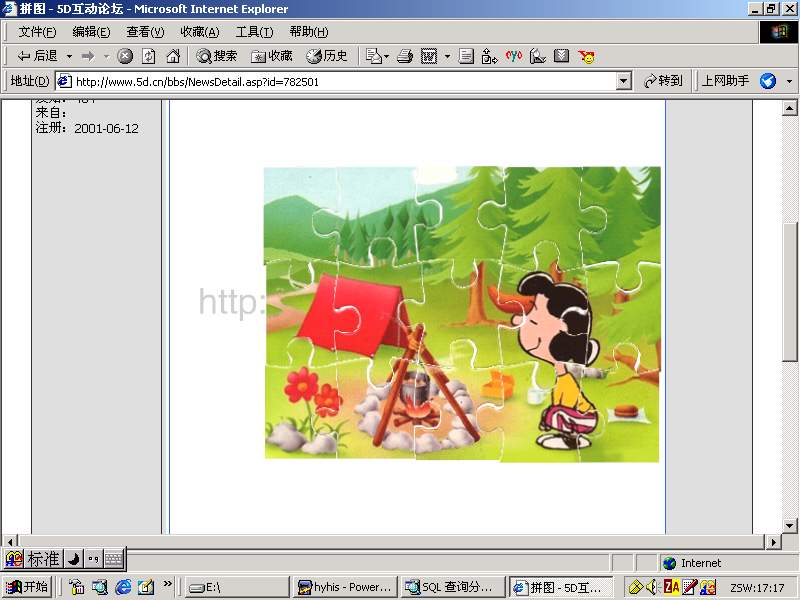Viewport: 800px width, 600px height.
Task: Open the Search (搜索) pane
Action: pos(216,56)
